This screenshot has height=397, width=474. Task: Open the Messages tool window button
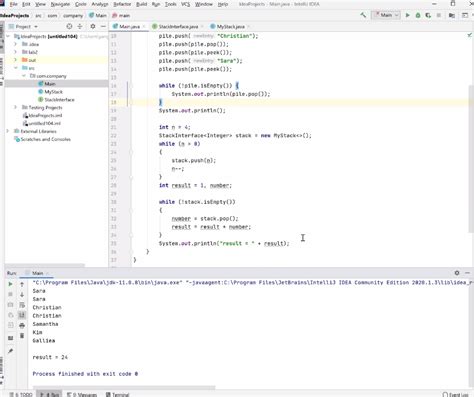(82, 394)
